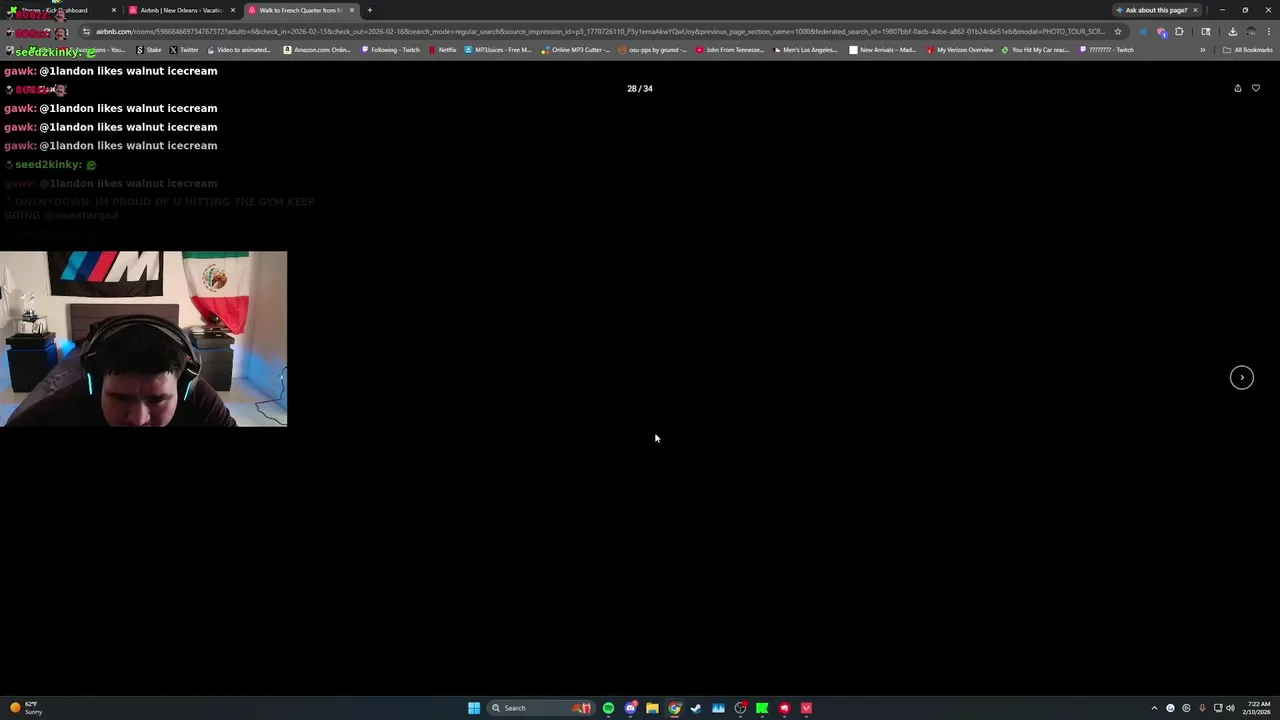The image size is (1280, 720).
Task: Open the MP3Juices bookmark
Action: pos(498,50)
